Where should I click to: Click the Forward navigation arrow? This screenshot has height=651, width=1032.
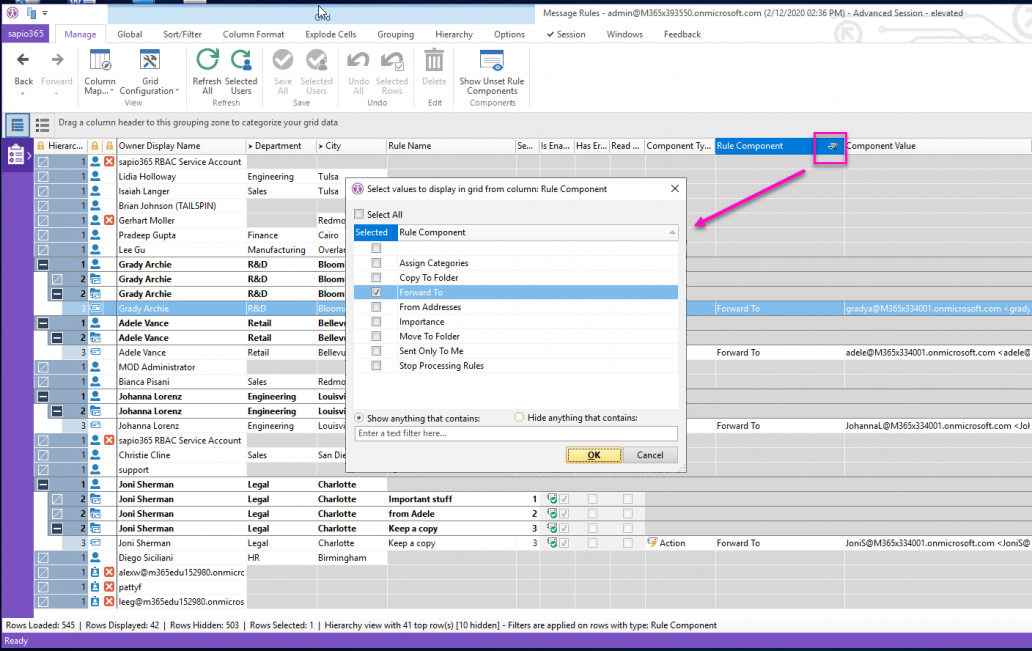57,61
